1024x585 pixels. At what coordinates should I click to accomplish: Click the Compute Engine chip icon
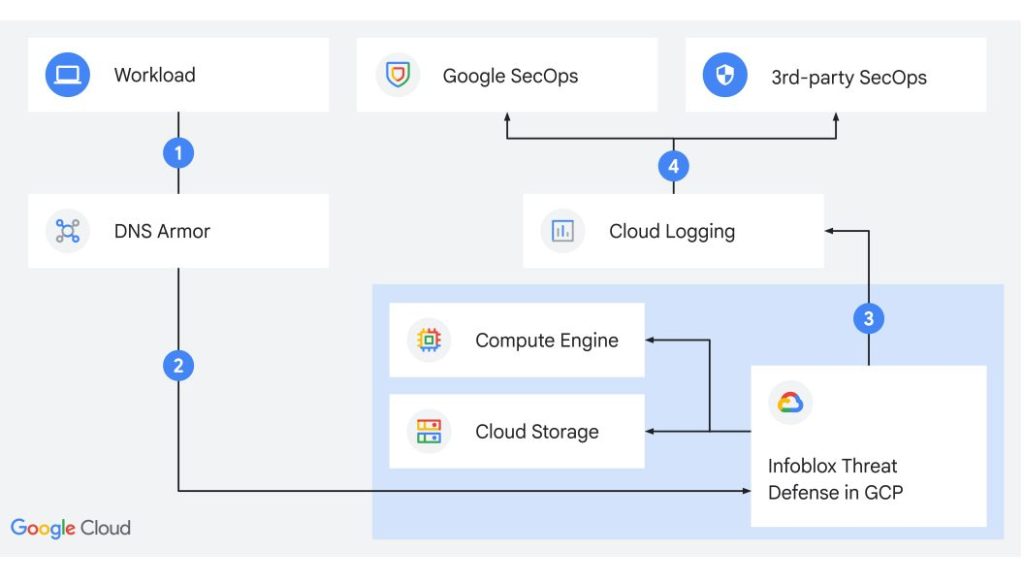(x=429, y=341)
